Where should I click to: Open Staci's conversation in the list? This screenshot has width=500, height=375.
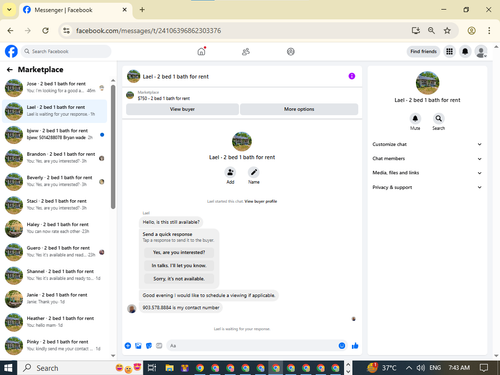(x=55, y=205)
